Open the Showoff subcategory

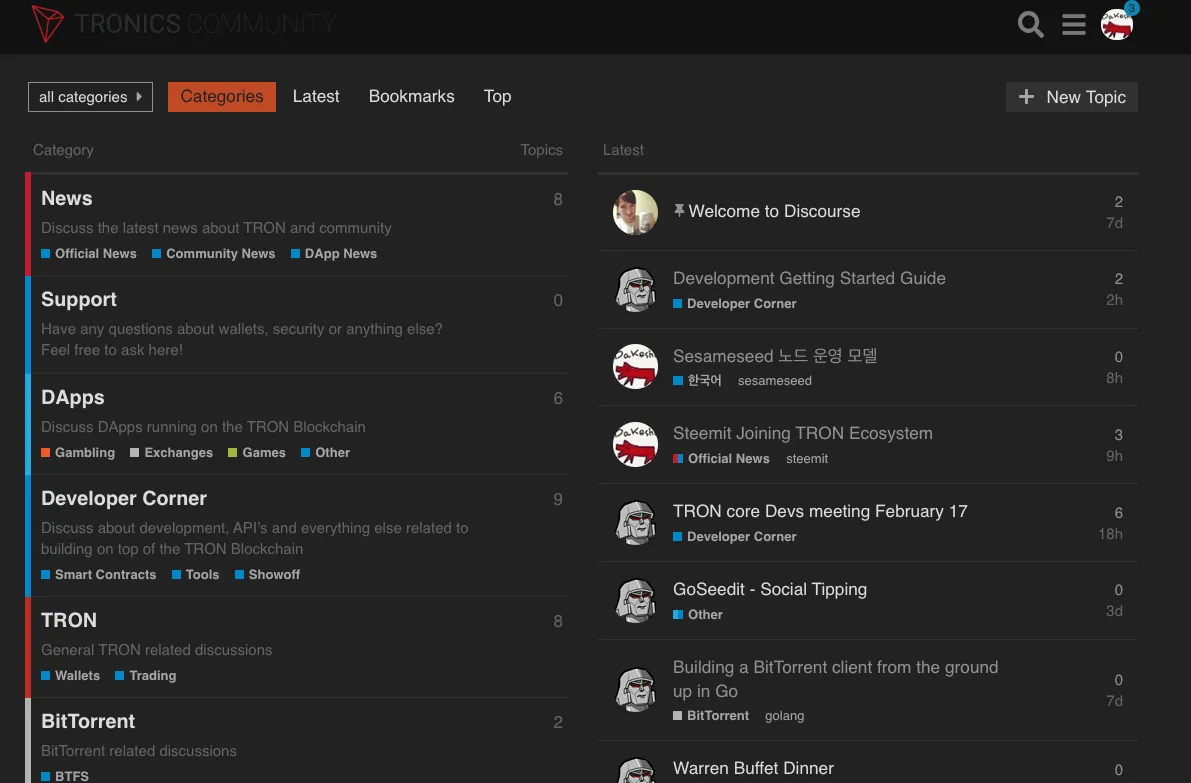pos(267,575)
